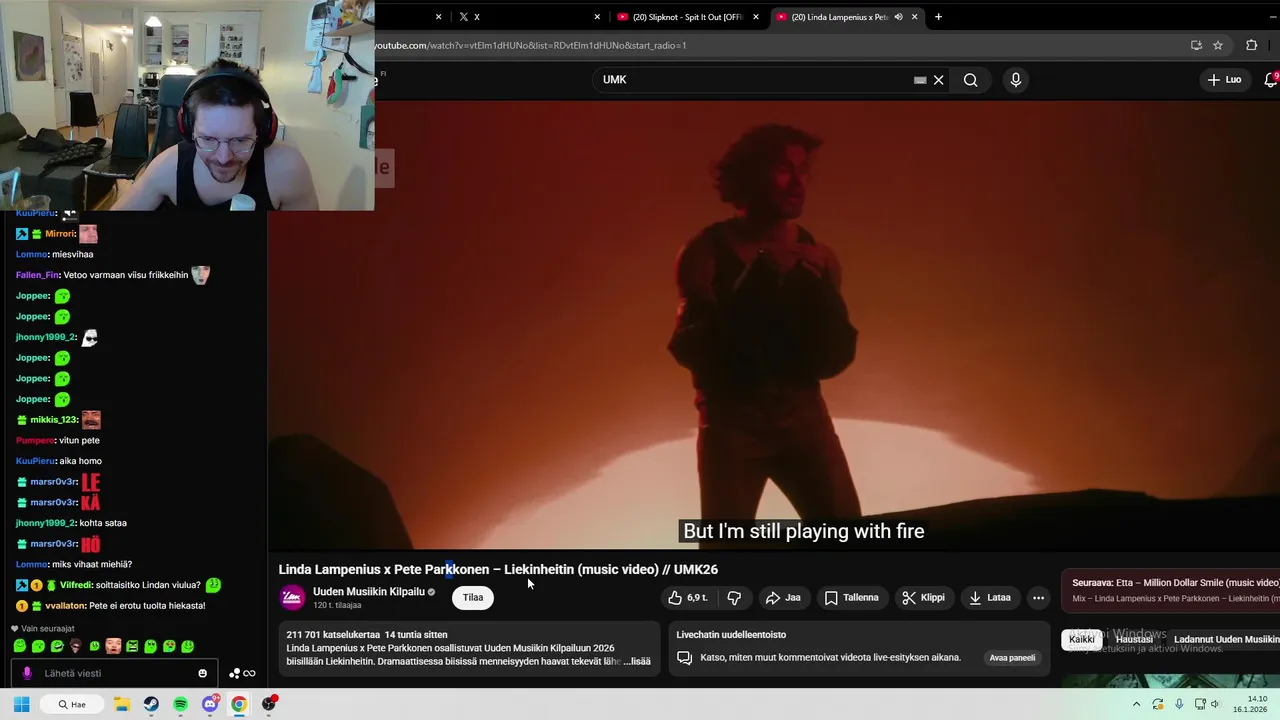
Task: Open the Luo create menu
Action: click(x=1224, y=80)
